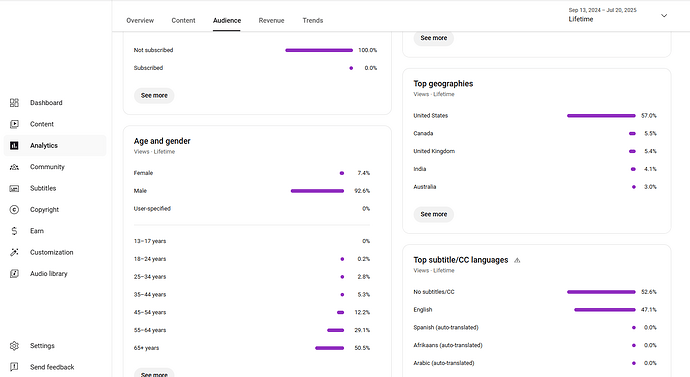This screenshot has width=690, height=377.
Task: Switch to the Revenue tab
Action: pyautogui.click(x=272, y=20)
